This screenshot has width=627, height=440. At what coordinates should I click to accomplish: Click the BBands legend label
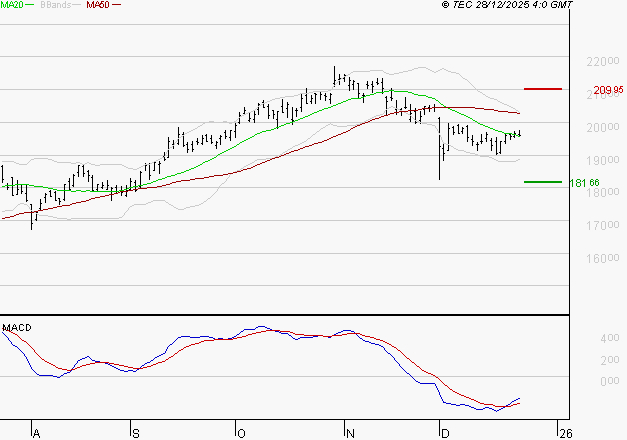pos(56,5)
